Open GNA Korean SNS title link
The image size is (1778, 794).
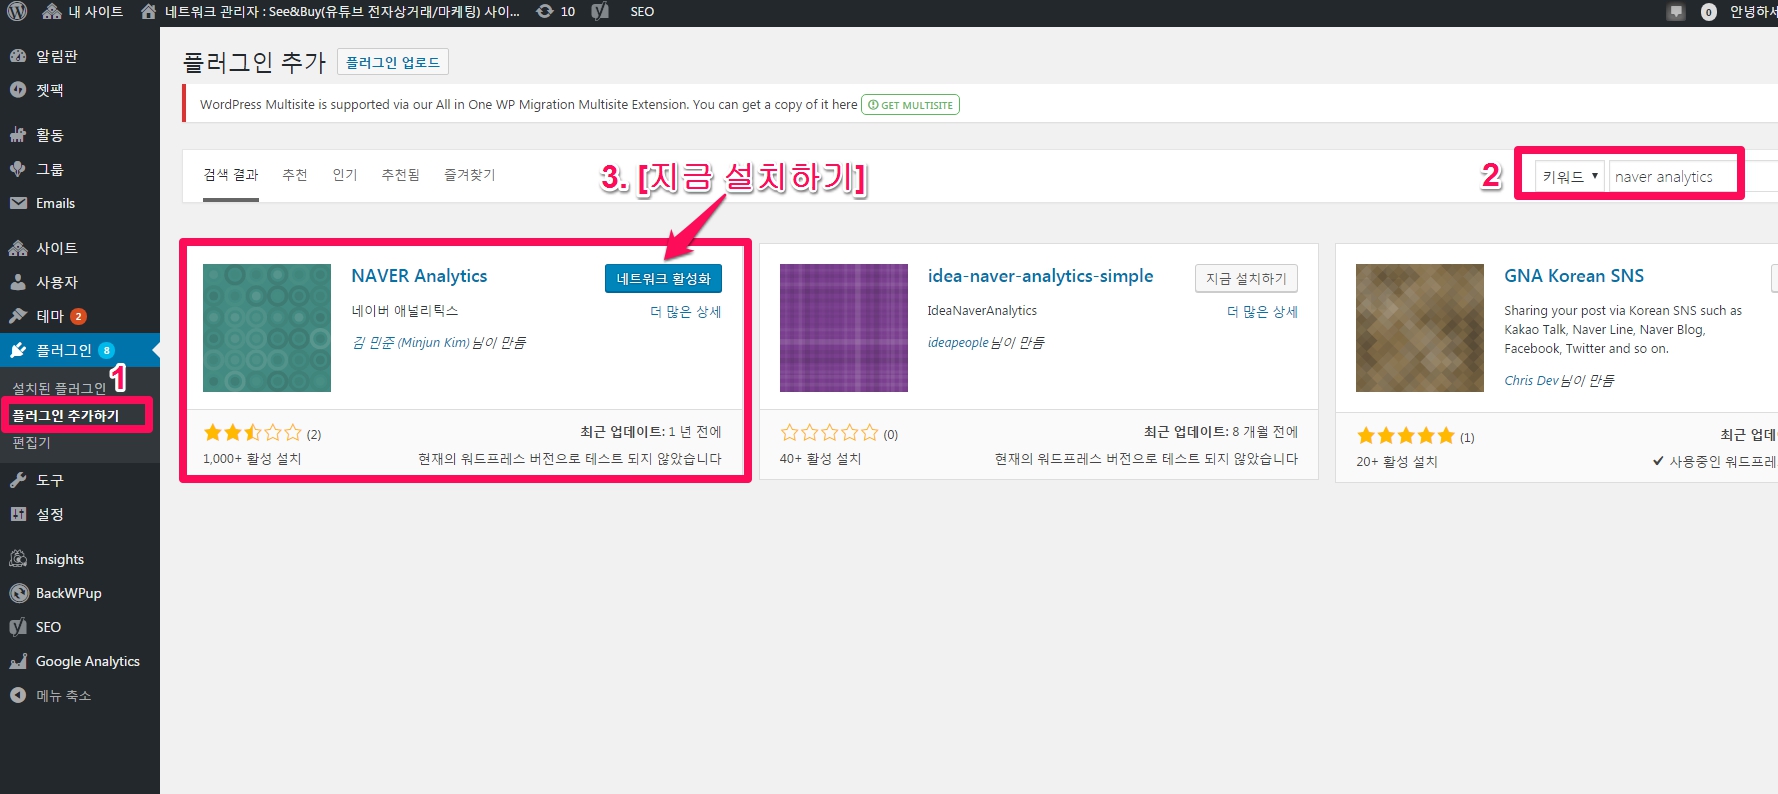point(1574,276)
